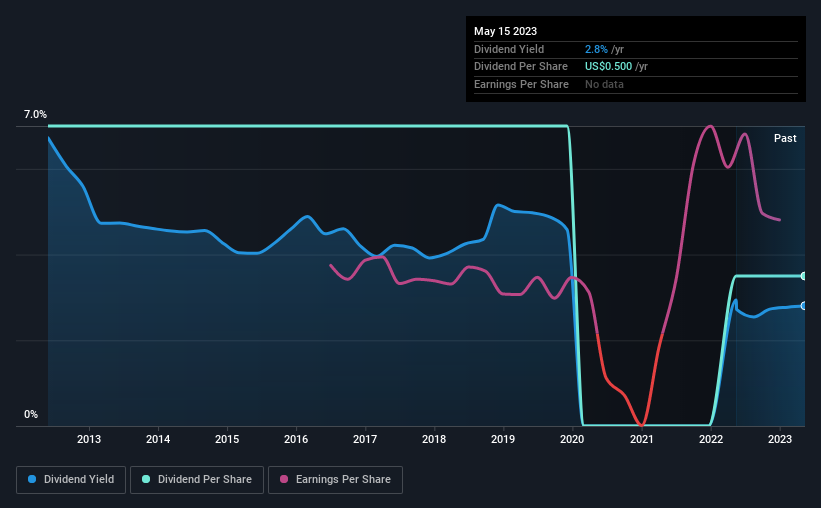Toggle the Dividend Yield legend button

click(70, 480)
